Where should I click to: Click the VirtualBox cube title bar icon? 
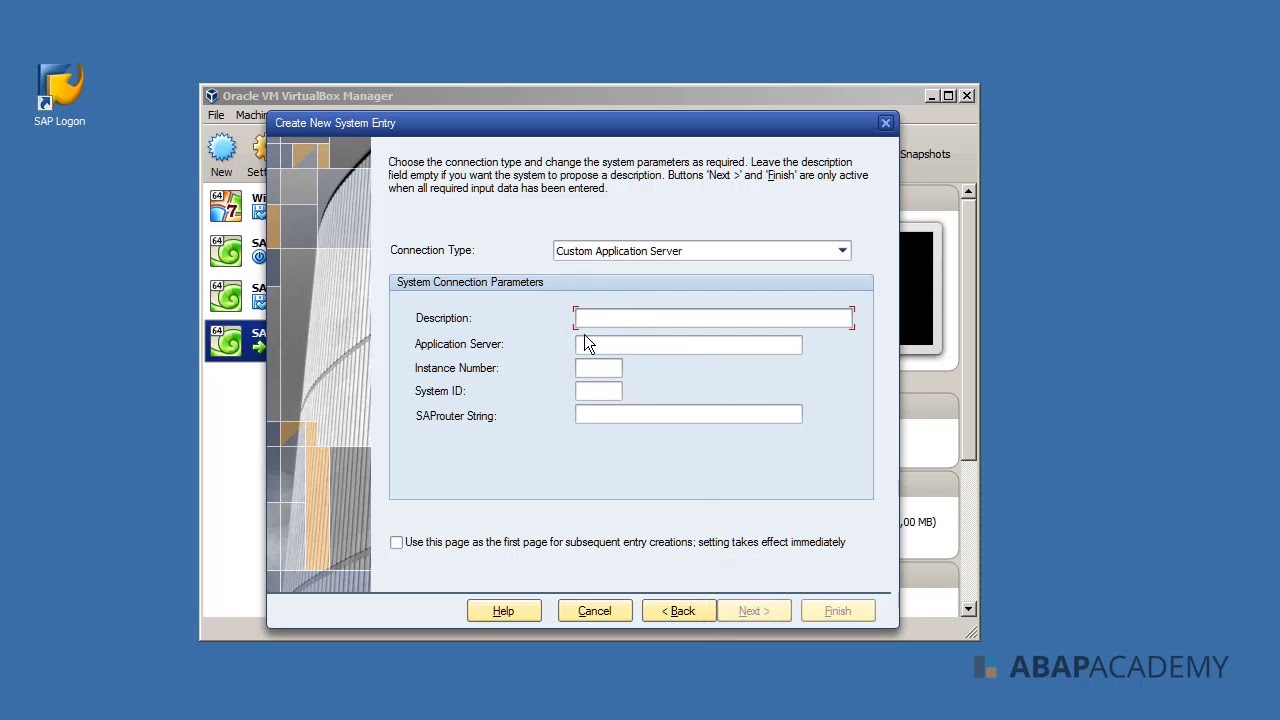(x=212, y=96)
